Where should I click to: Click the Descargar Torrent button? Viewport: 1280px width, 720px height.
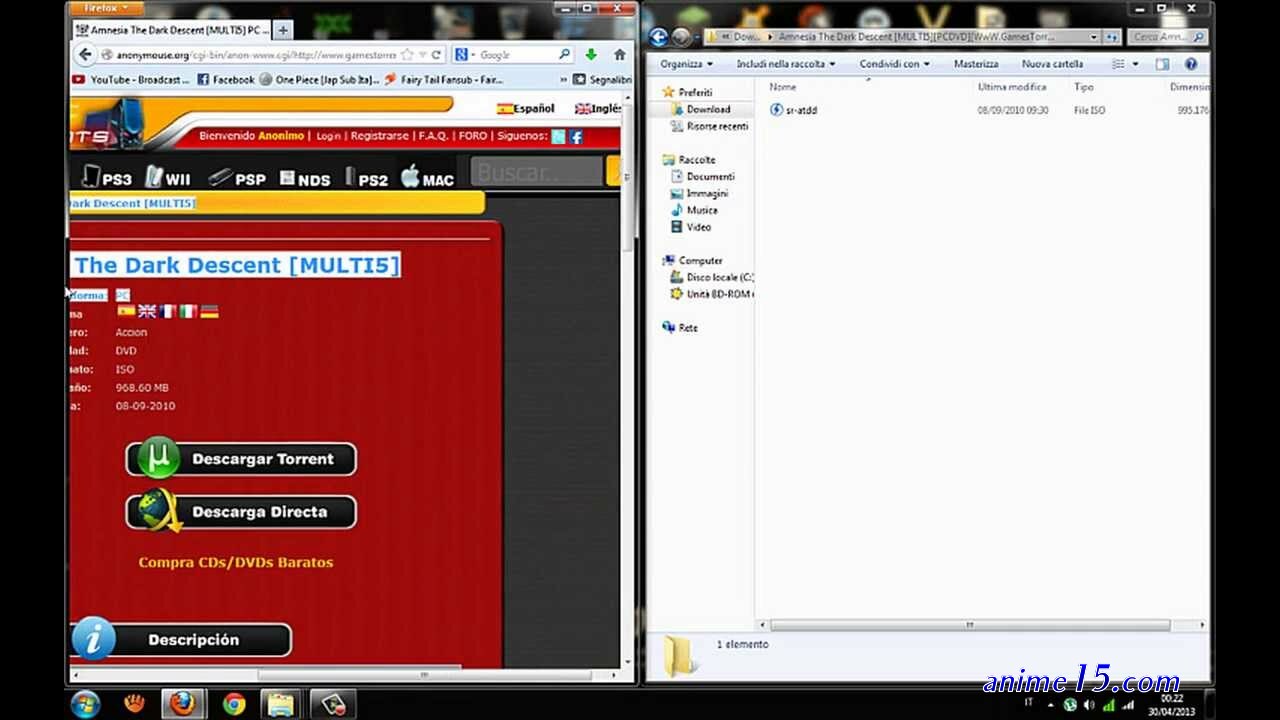pos(241,459)
